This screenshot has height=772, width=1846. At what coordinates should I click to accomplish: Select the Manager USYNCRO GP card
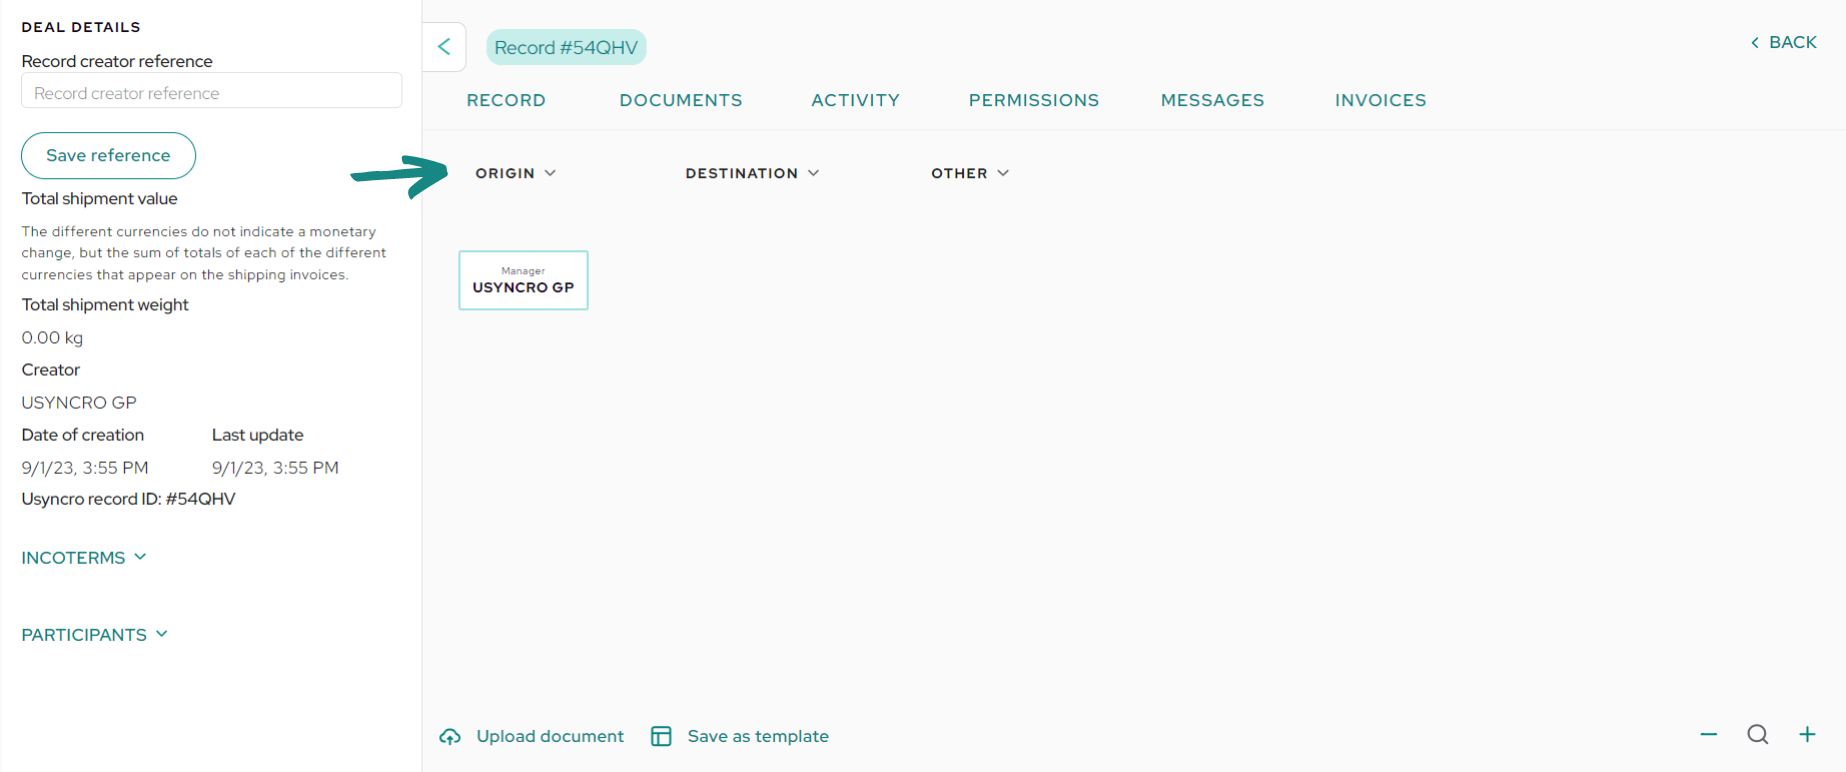coord(523,280)
